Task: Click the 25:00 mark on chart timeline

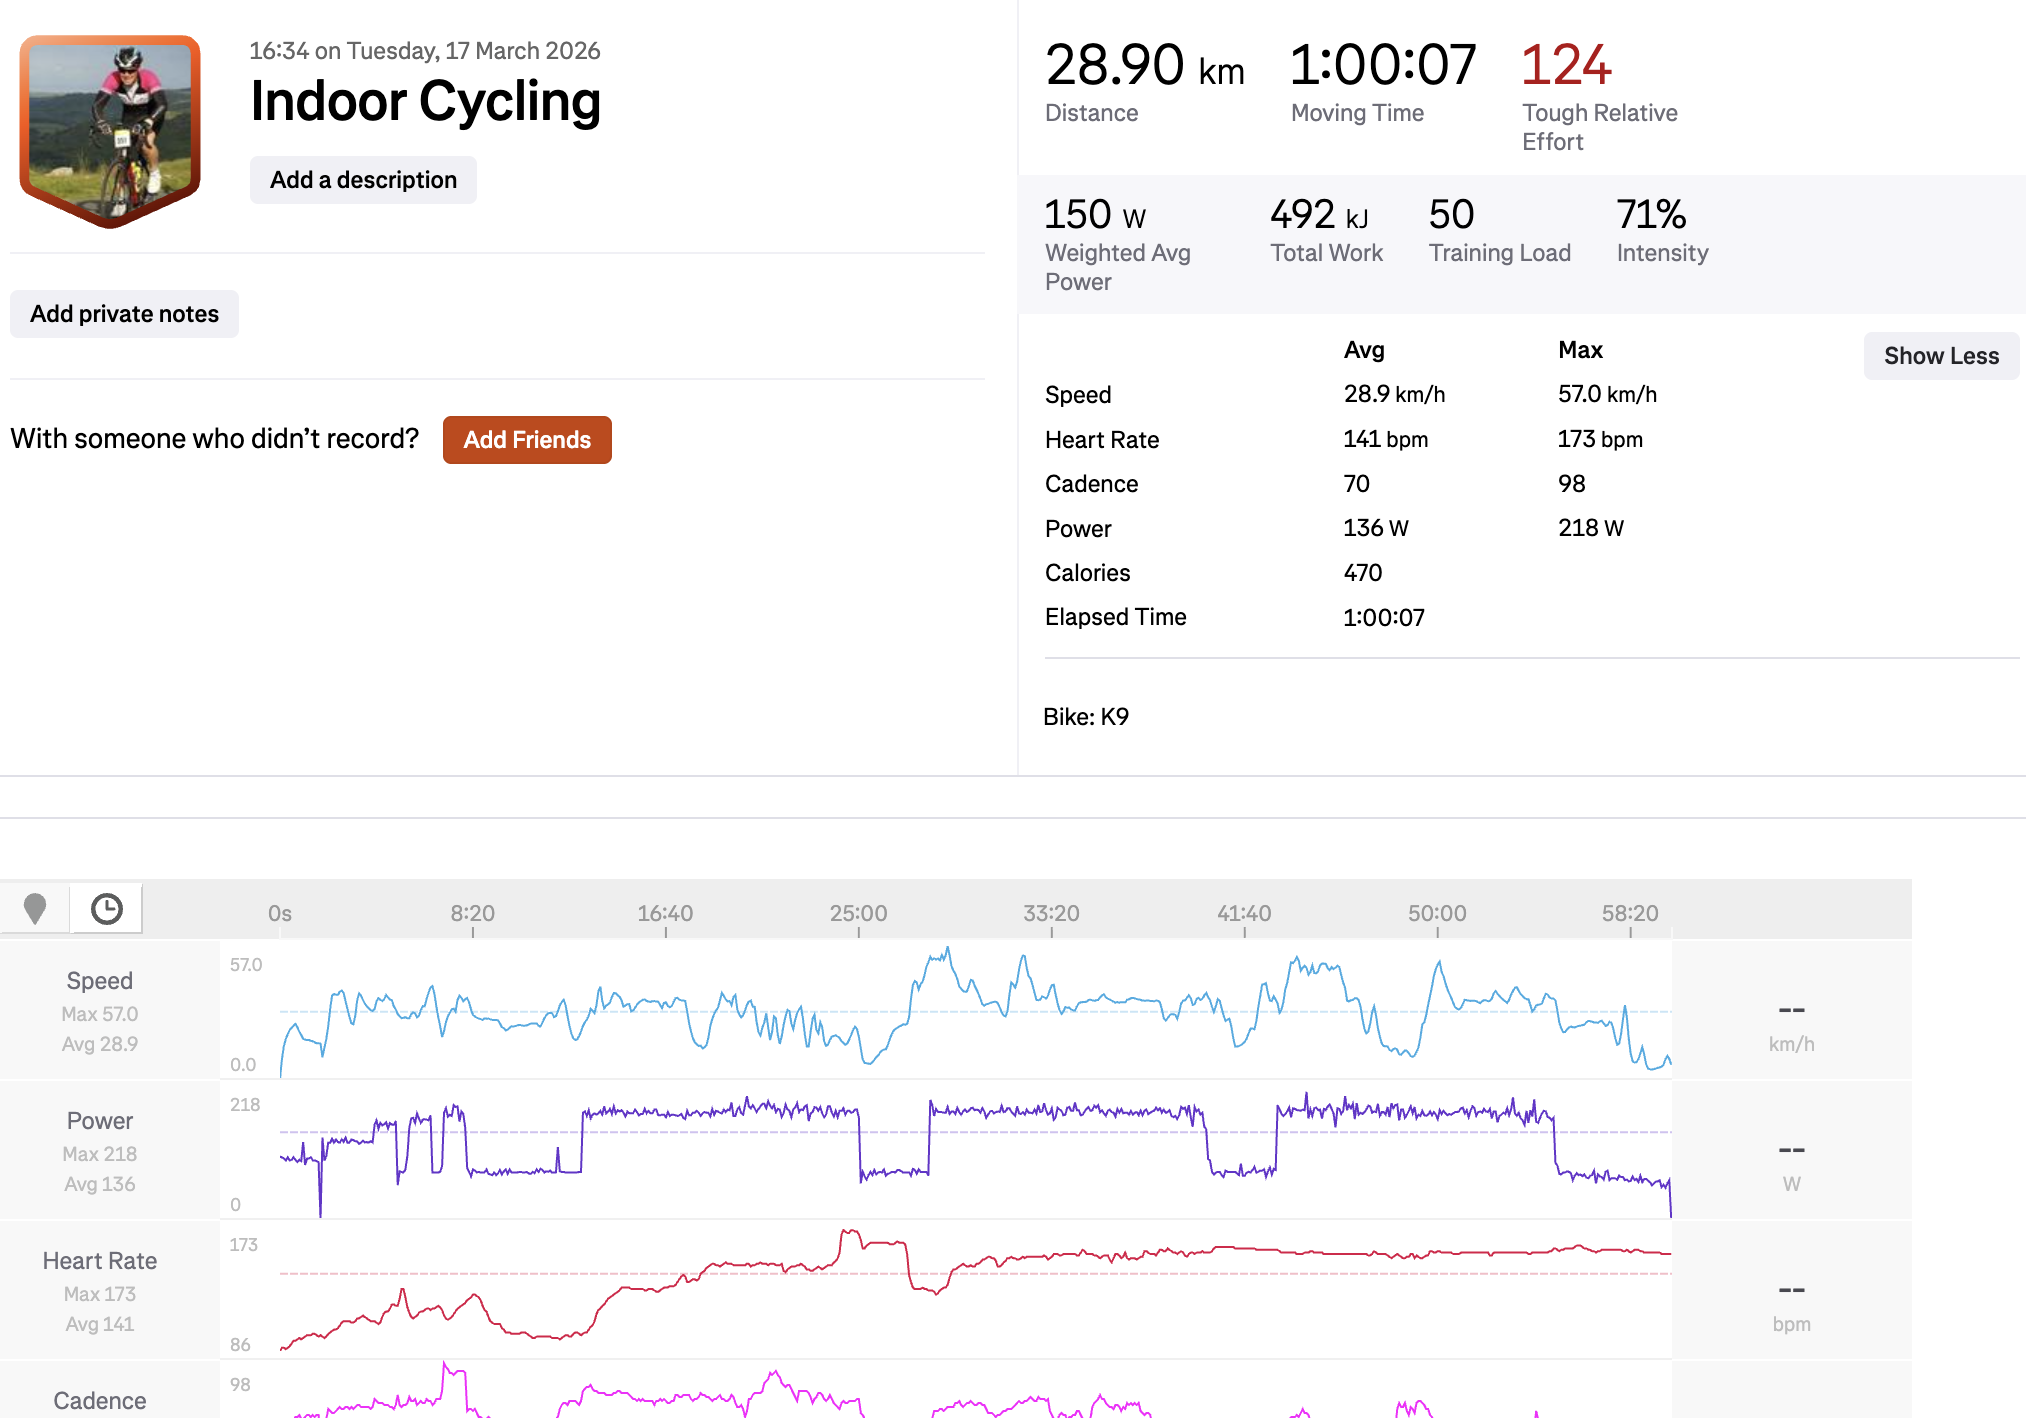Action: tap(858, 913)
